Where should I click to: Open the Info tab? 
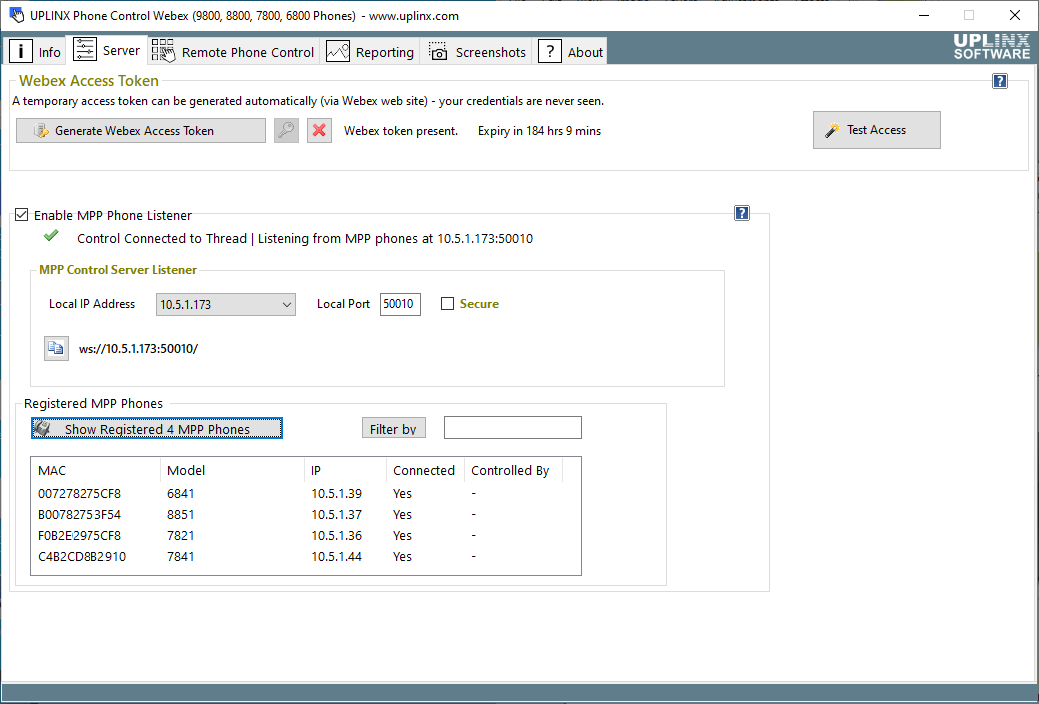pyautogui.click(x=34, y=51)
